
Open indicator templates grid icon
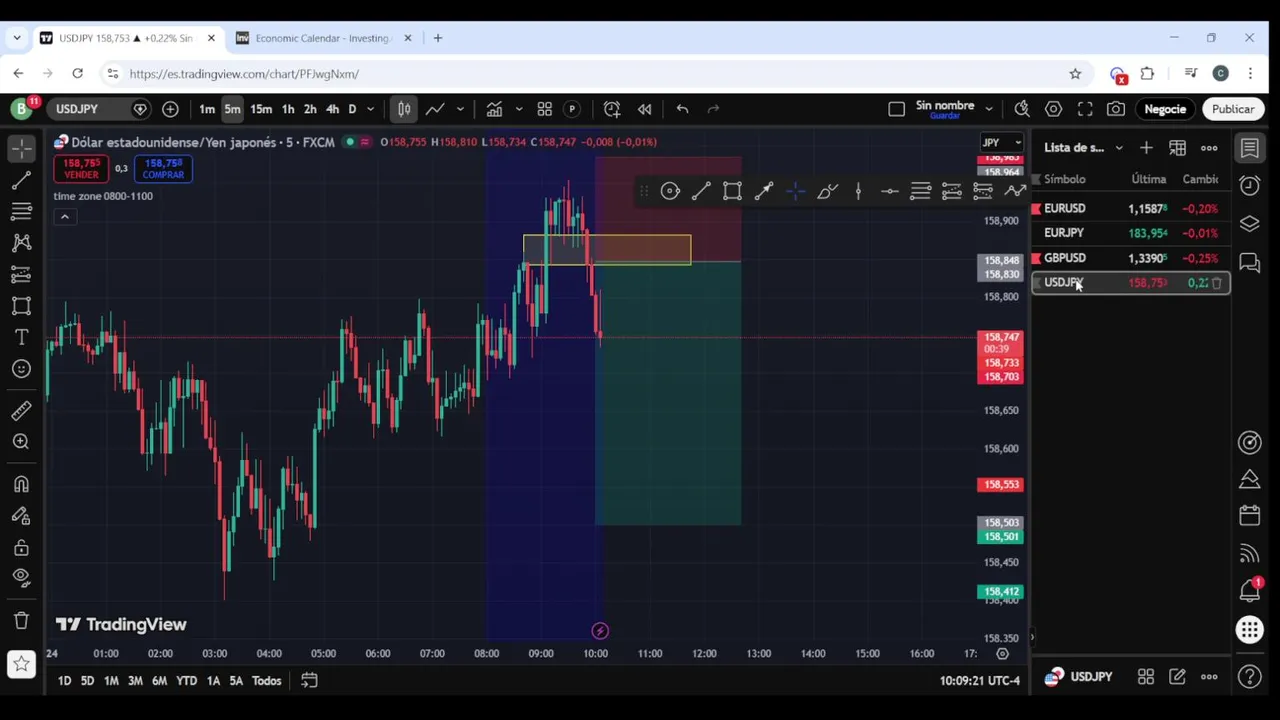545,109
